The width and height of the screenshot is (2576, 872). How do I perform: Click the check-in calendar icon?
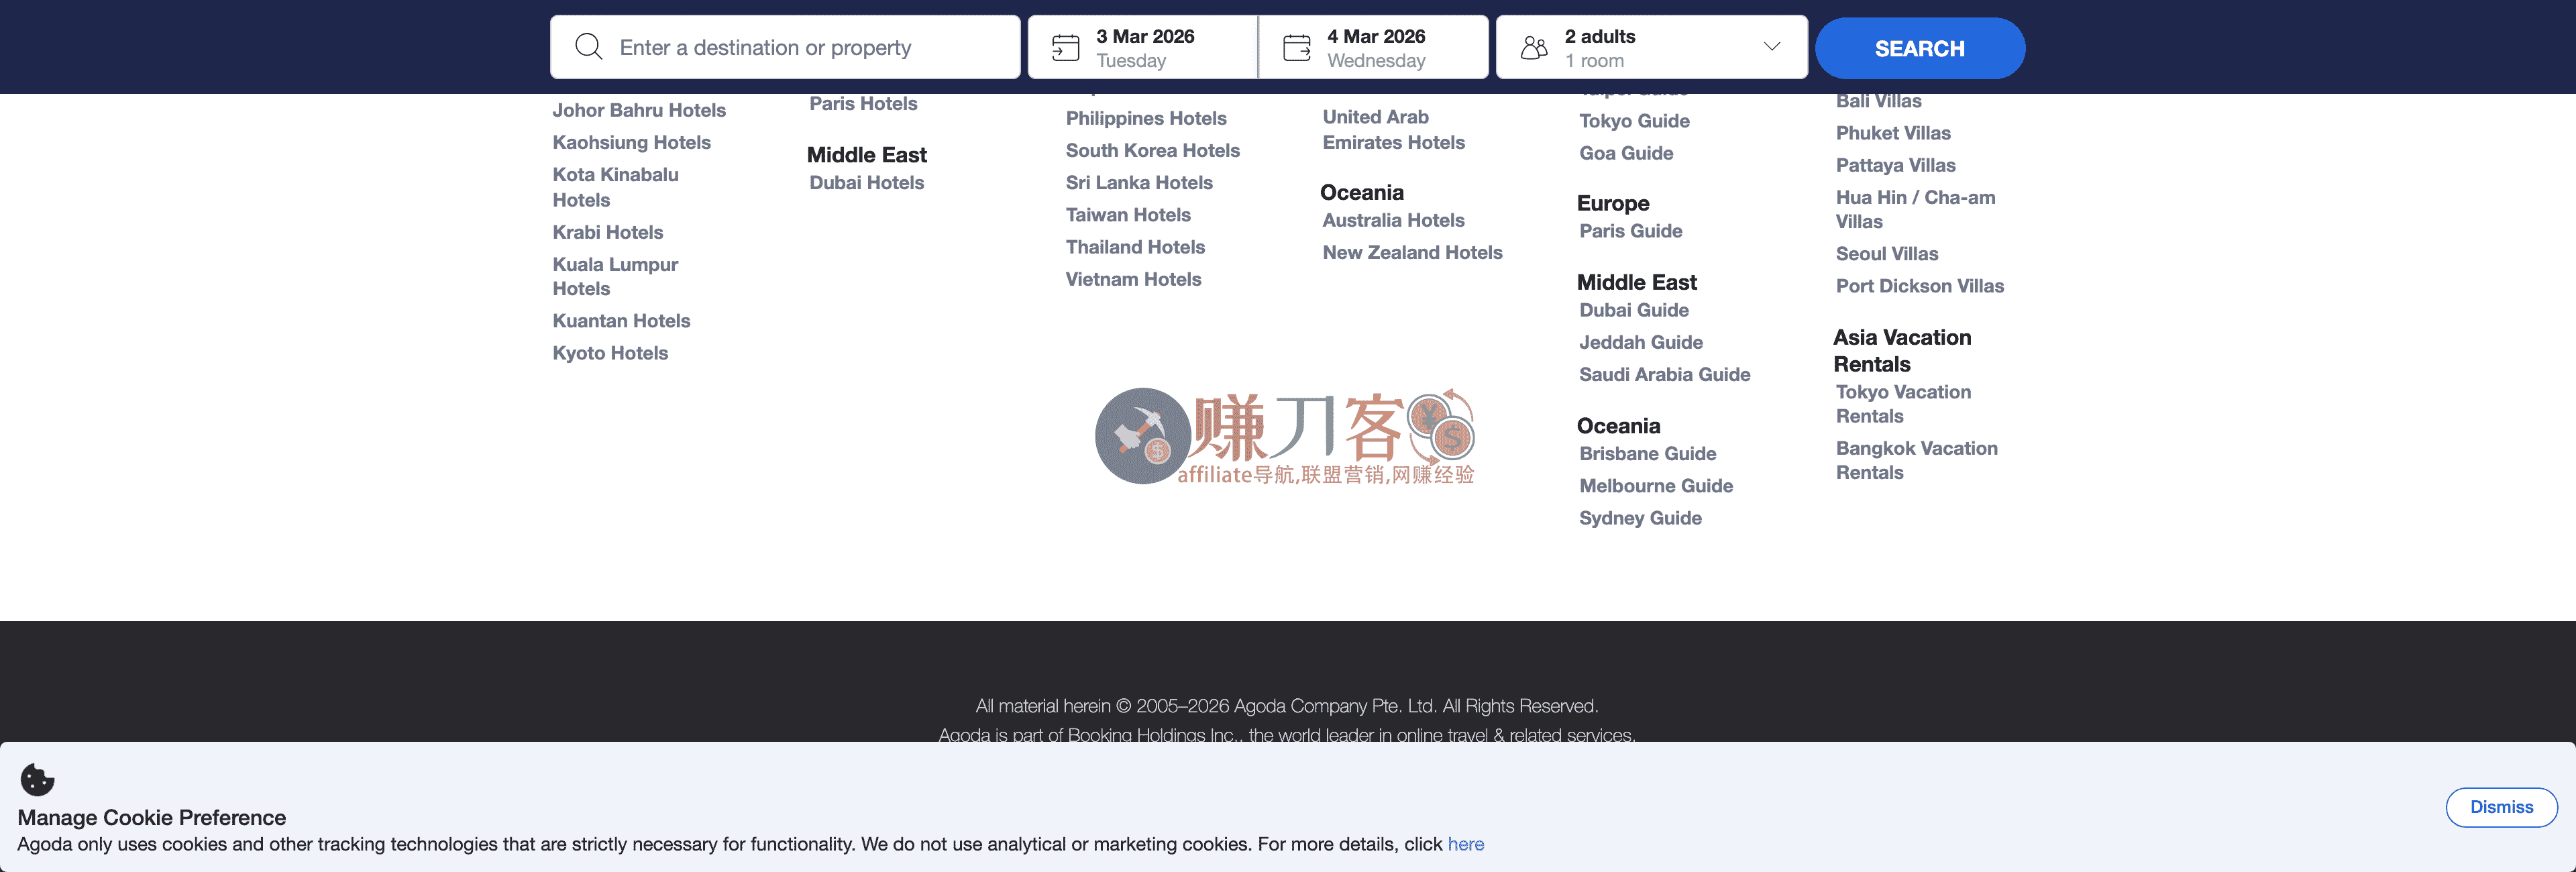[1065, 48]
